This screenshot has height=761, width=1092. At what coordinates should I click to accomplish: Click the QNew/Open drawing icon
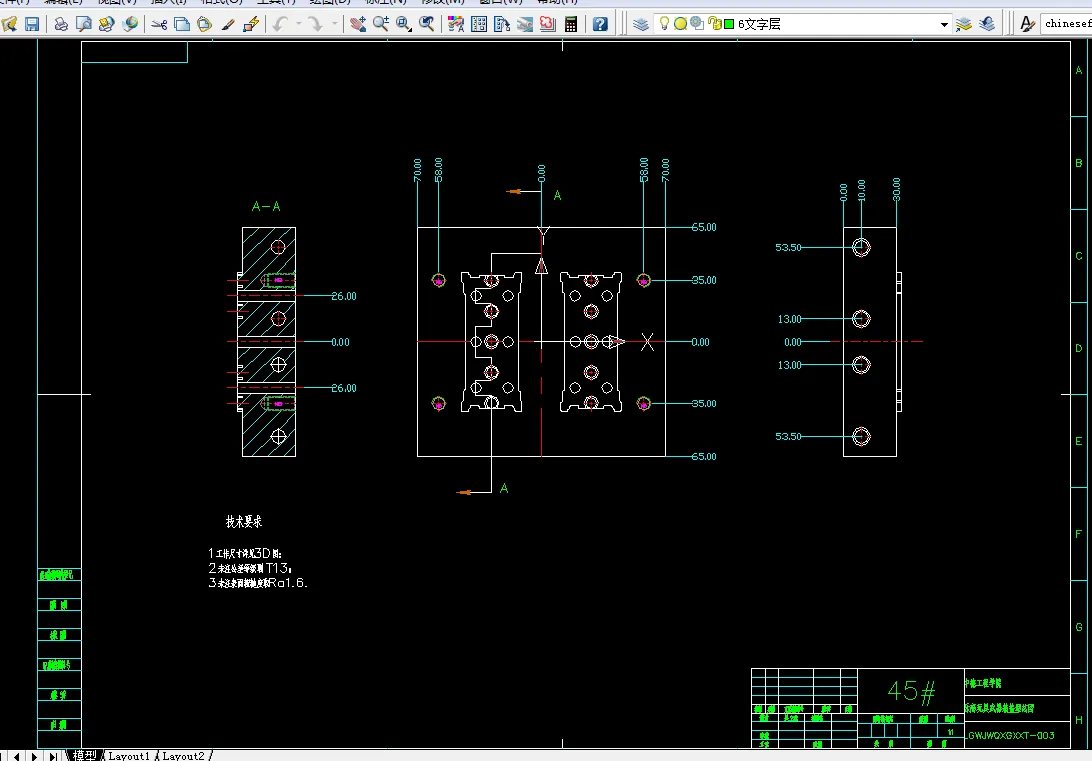click(x=9, y=24)
